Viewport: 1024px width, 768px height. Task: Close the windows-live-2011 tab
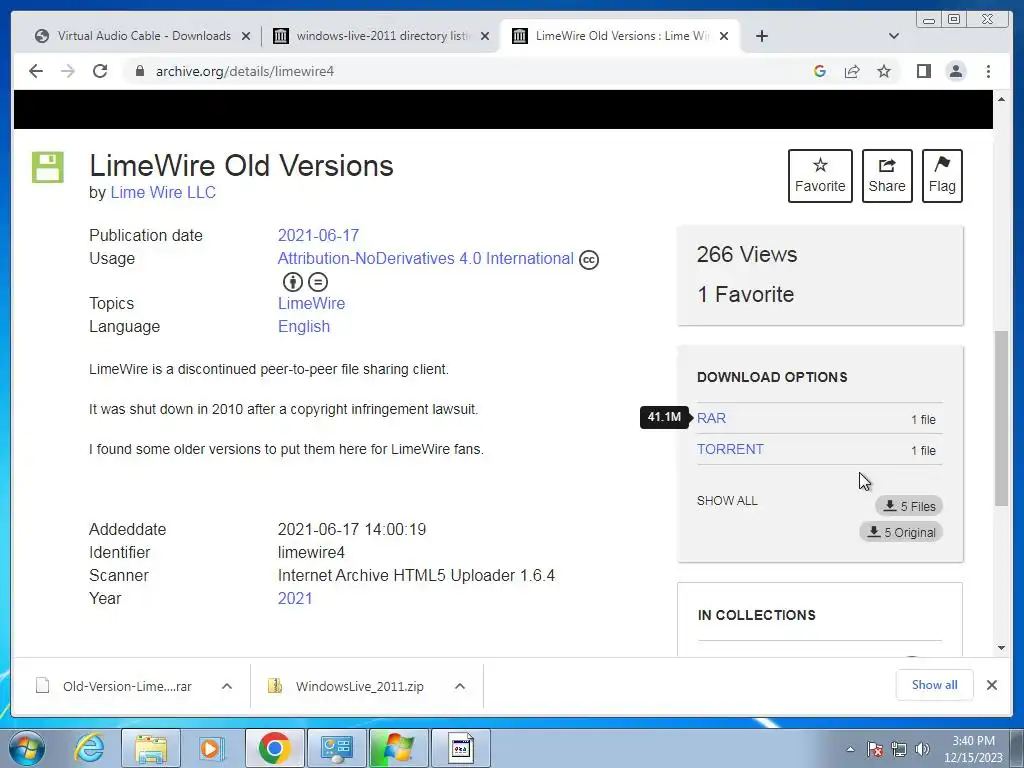point(485,36)
